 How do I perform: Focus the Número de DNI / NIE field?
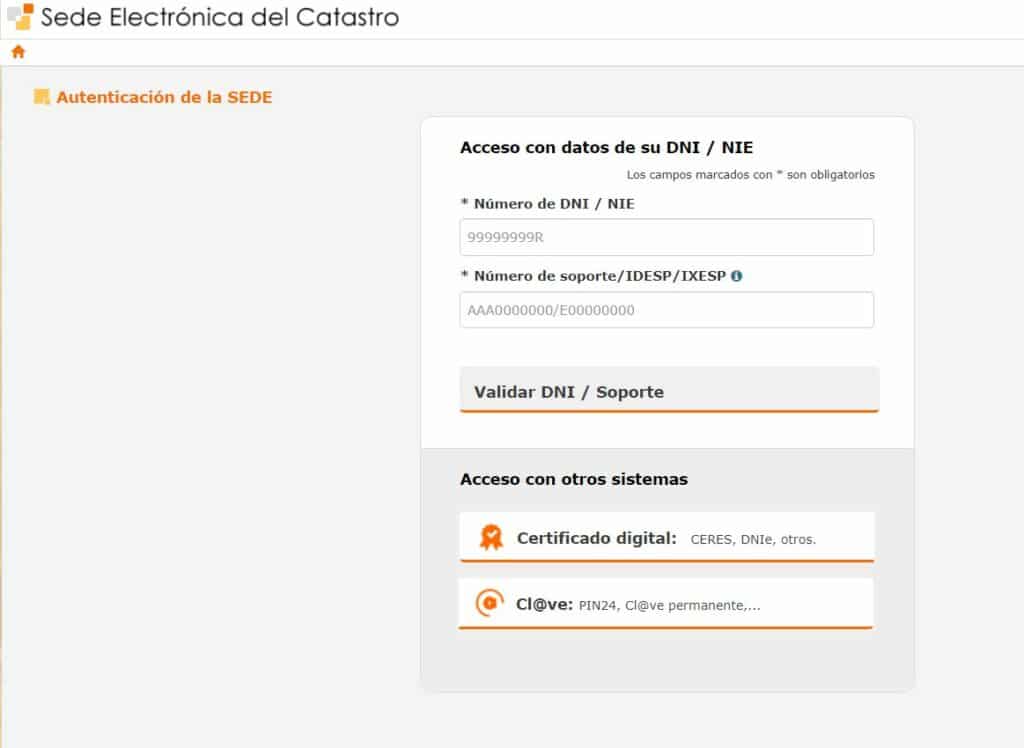point(667,237)
